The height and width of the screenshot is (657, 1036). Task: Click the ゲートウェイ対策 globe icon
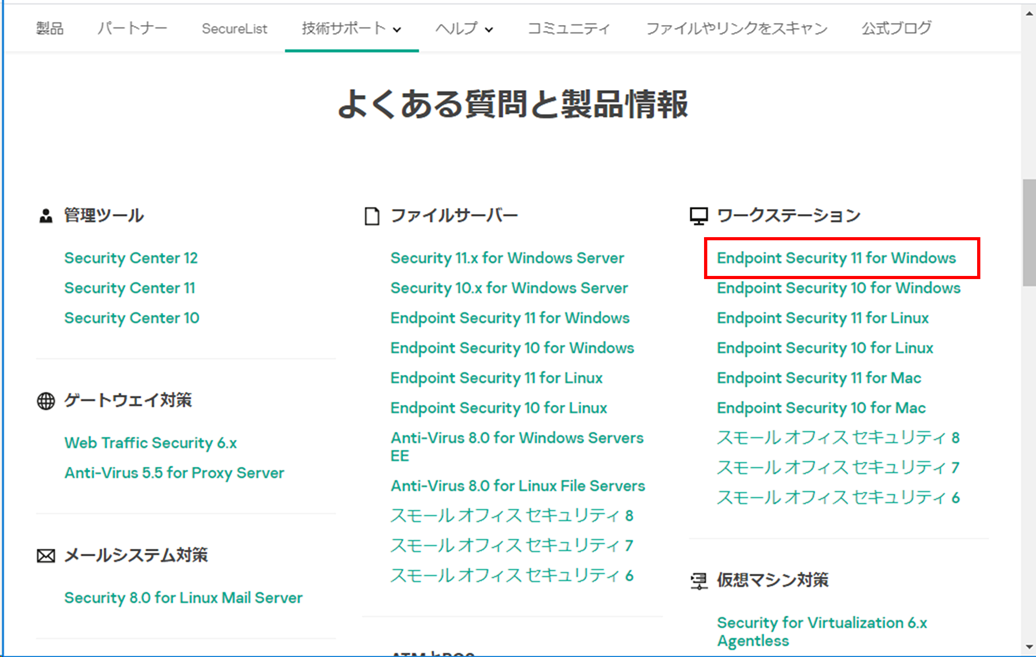click(44, 399)
